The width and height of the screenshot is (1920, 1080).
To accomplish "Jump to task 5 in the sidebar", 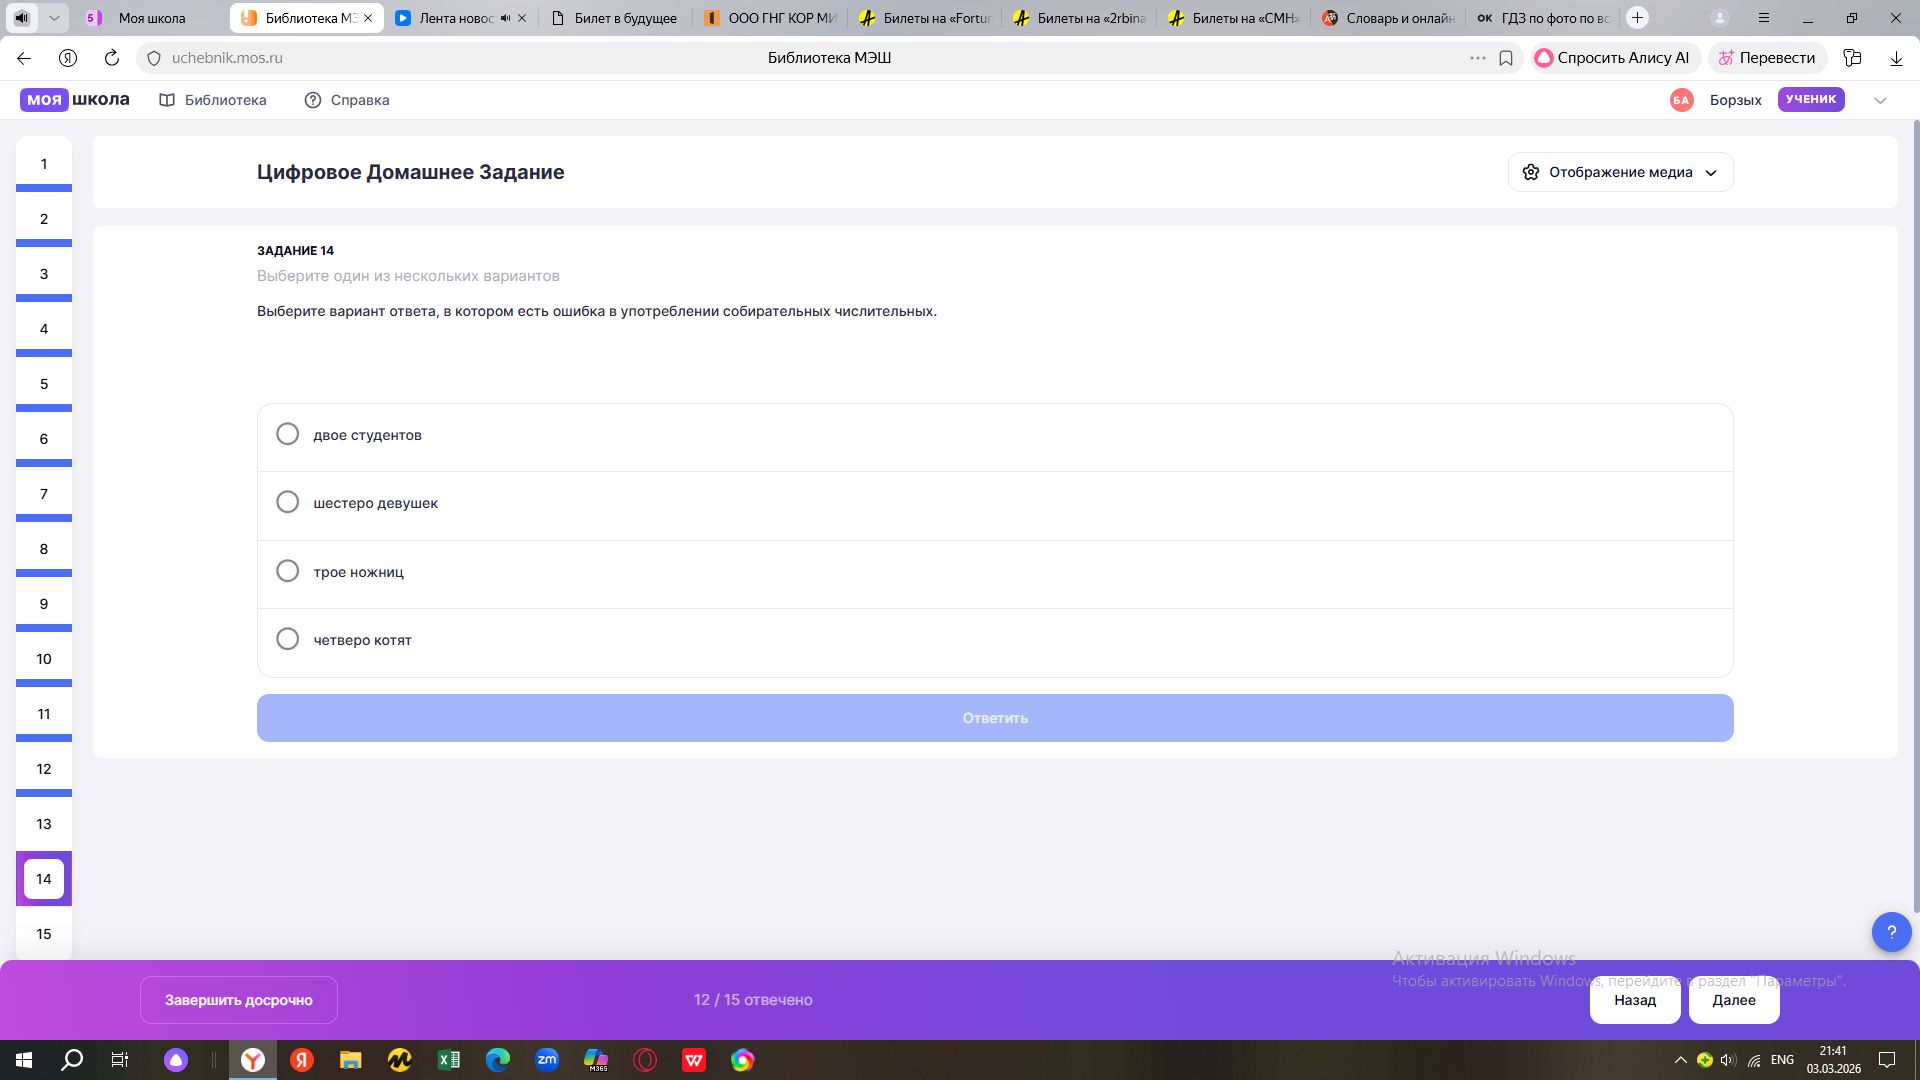I will (x=44, y=384).
